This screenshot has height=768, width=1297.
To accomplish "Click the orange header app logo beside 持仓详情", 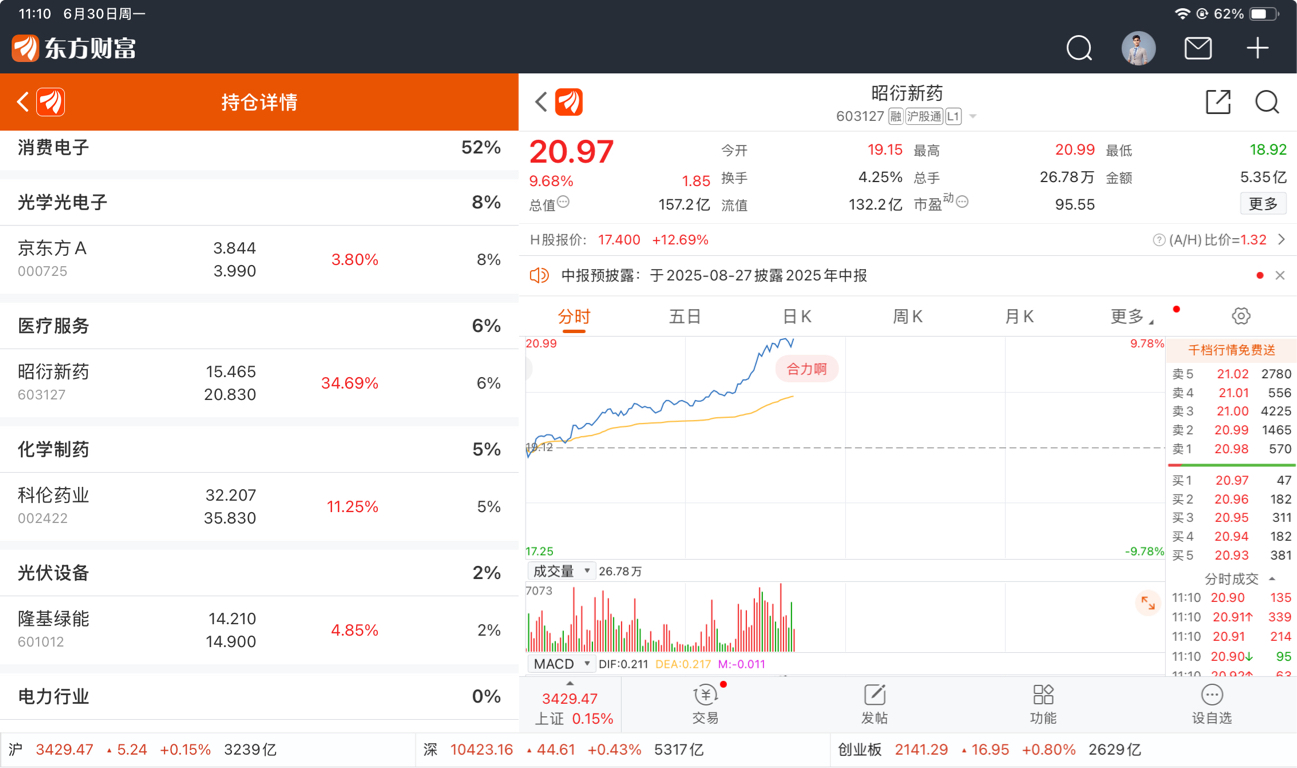I will 51,102.
